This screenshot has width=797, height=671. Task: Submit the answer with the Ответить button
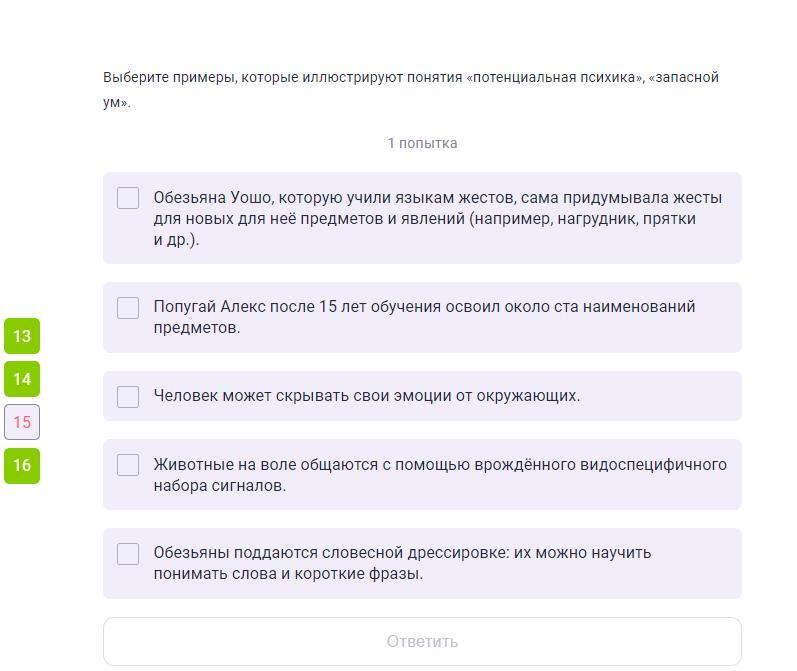(x=422, y=642)
